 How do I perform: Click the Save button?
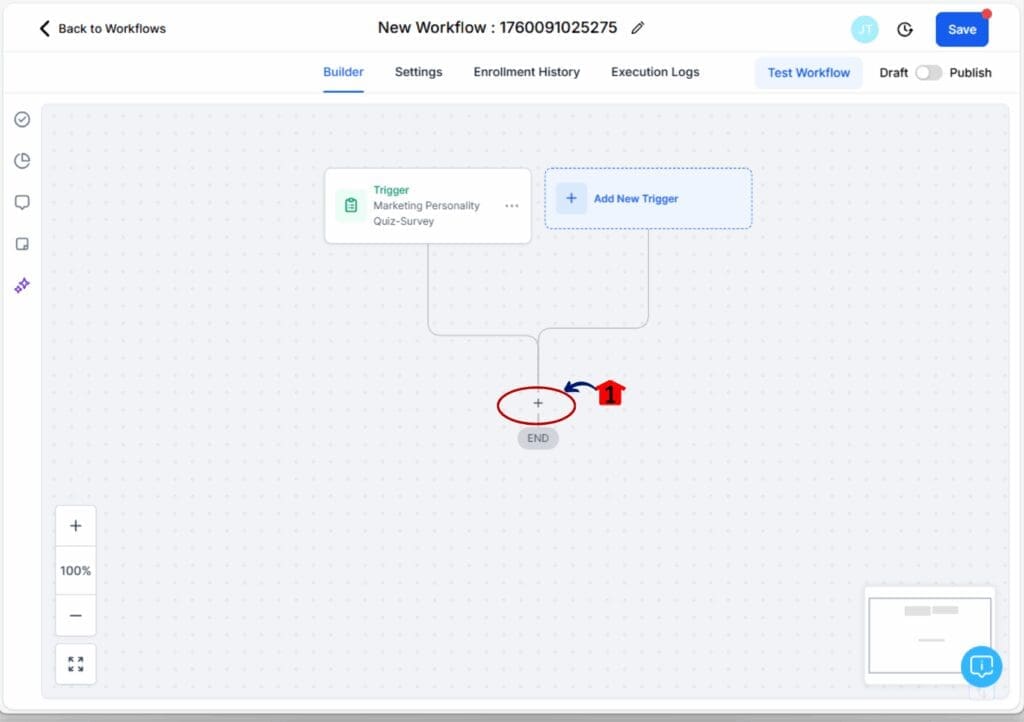click(961, 30)
